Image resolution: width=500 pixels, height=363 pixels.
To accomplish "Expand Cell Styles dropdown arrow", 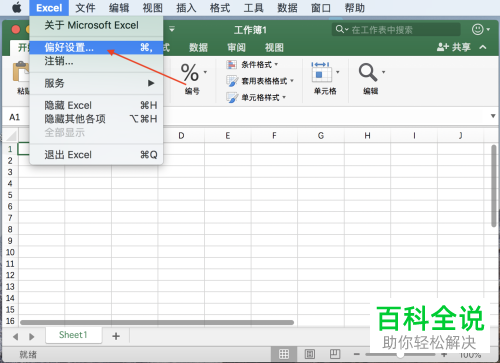I will (x=284, y=97).
